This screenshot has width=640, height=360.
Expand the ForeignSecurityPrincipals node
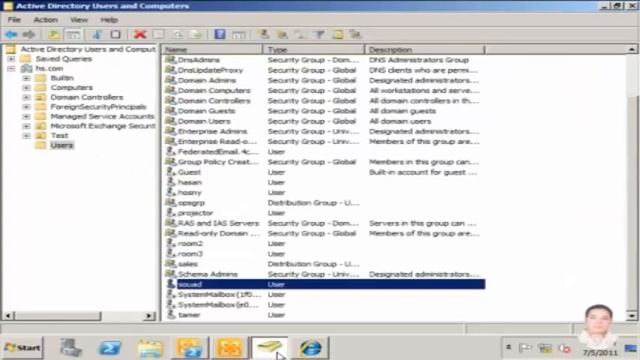pos(27,107)
